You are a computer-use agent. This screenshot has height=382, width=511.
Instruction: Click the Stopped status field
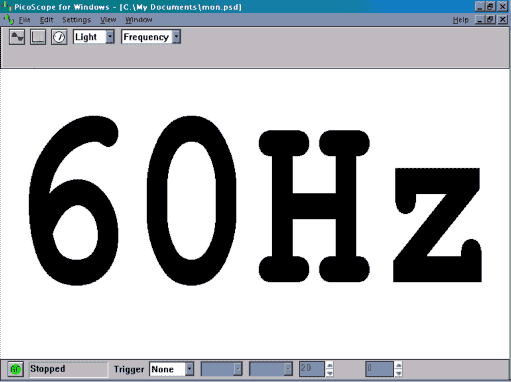[x=69, y=369]
